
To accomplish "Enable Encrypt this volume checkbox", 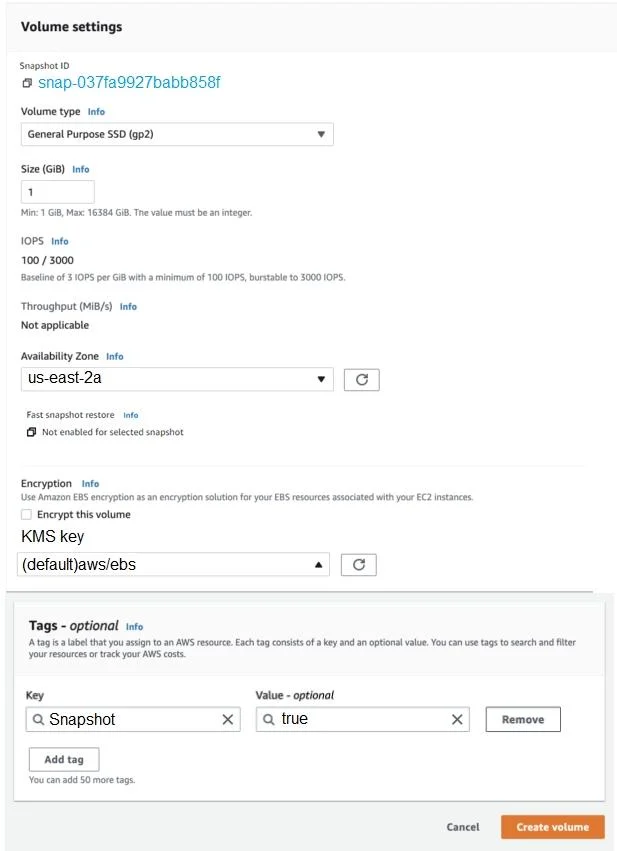I will (26, 515).
